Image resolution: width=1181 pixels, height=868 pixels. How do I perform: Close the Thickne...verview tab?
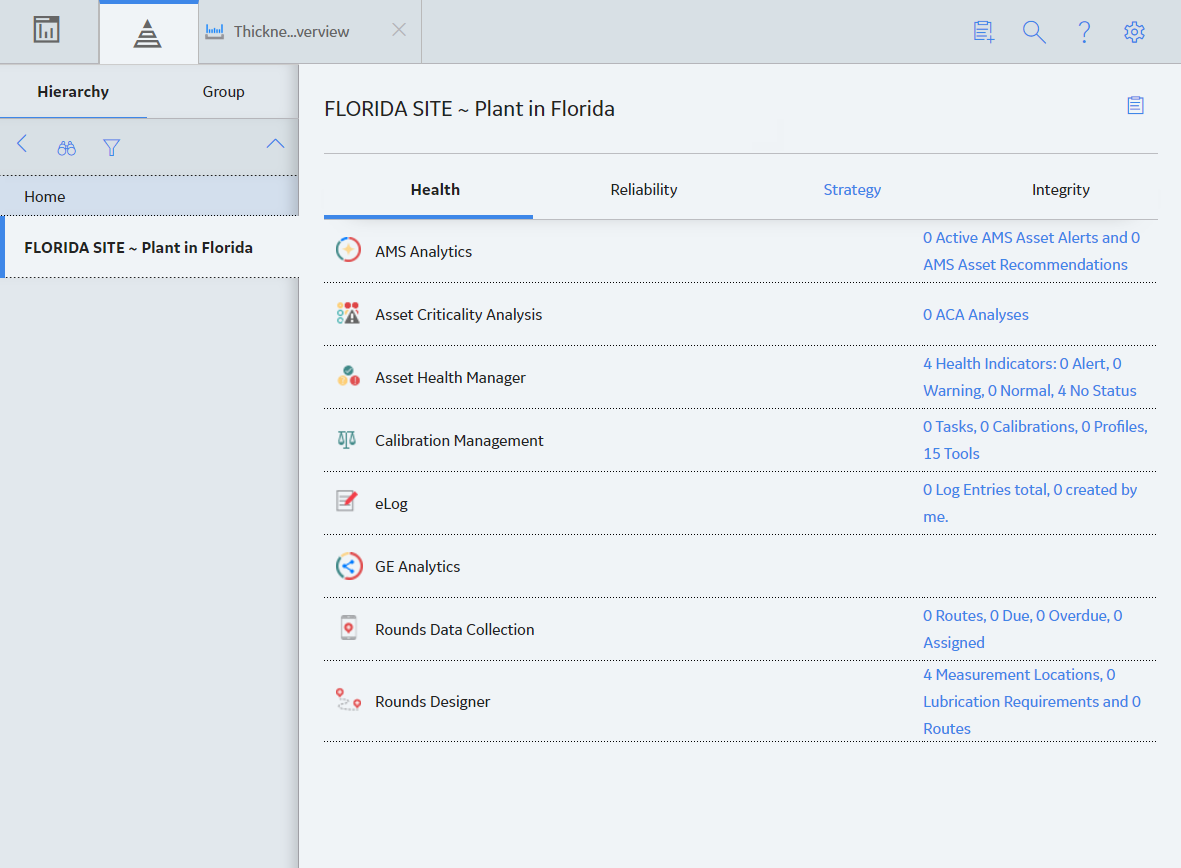pyautogui.click(x=399, y=30)
